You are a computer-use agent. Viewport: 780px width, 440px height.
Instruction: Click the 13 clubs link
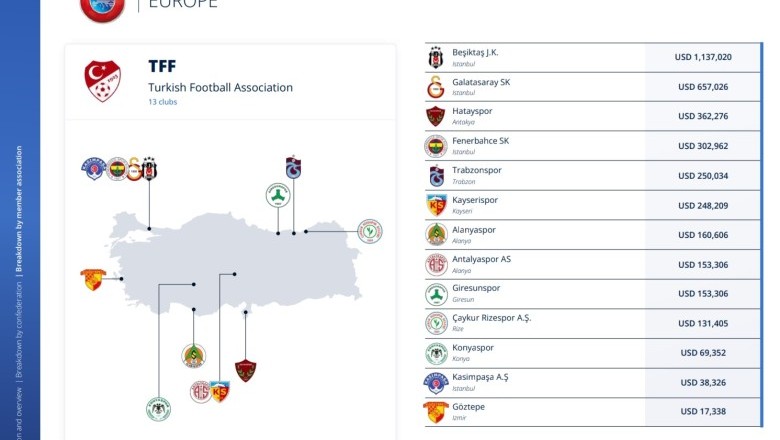[163, 102]
